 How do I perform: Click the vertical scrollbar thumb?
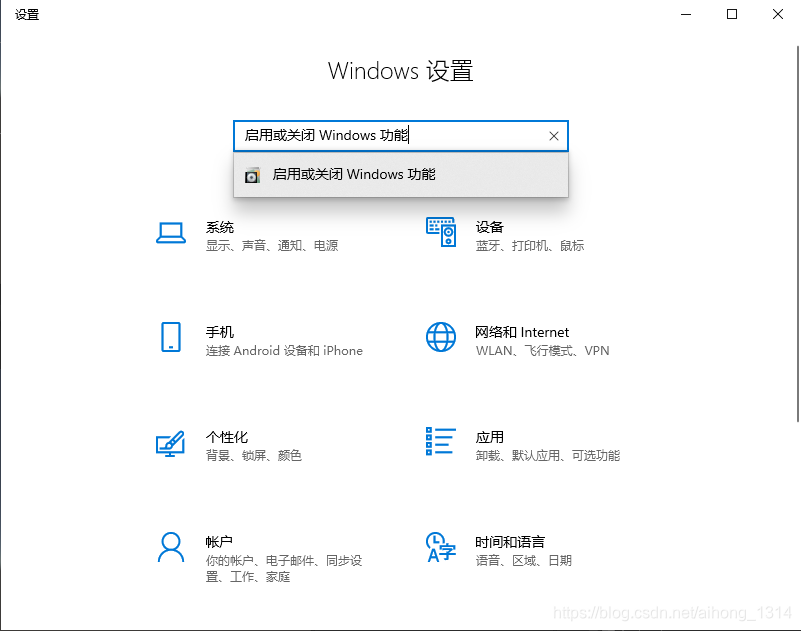pyautogui.click(x=797, y=234)
